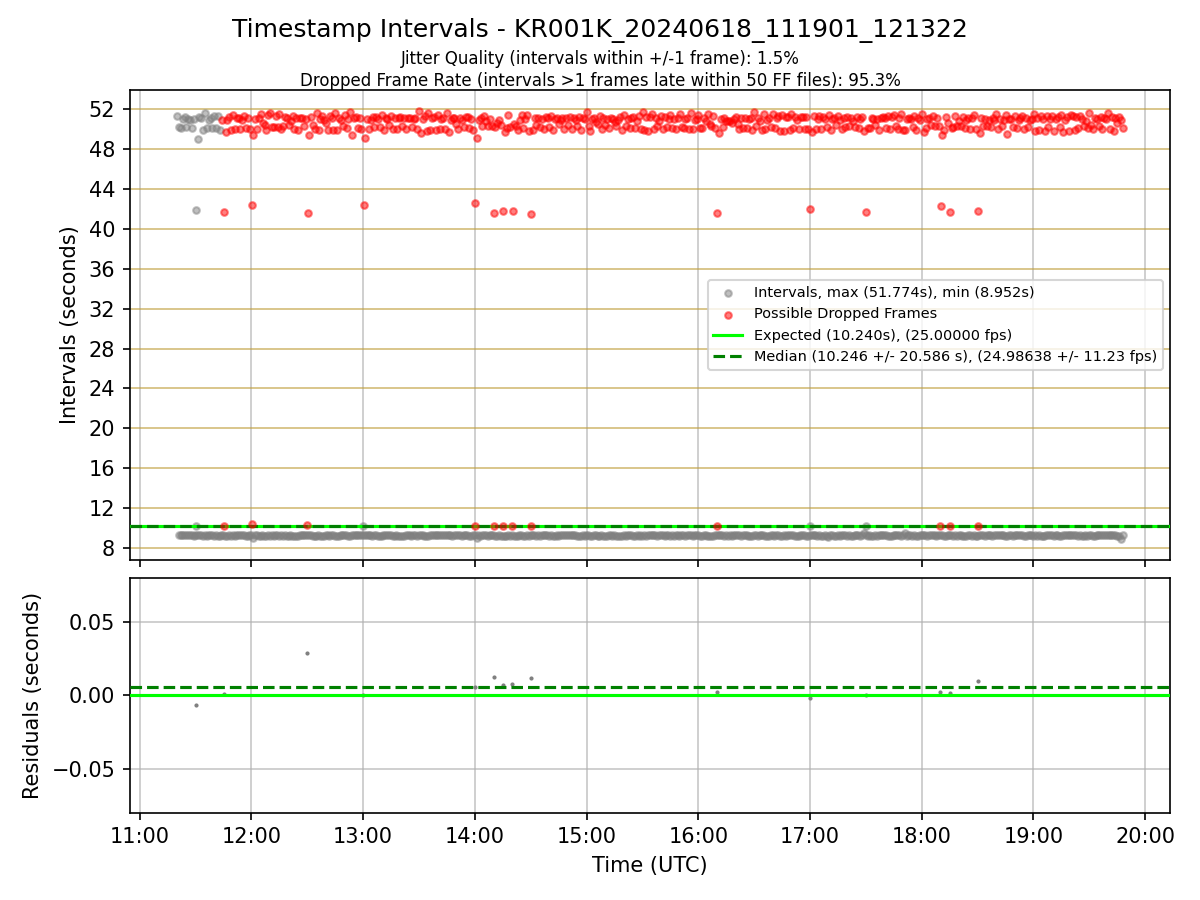Click the grey circle marker in the legend
The image size is (1200, 900).
pos(728,293)
